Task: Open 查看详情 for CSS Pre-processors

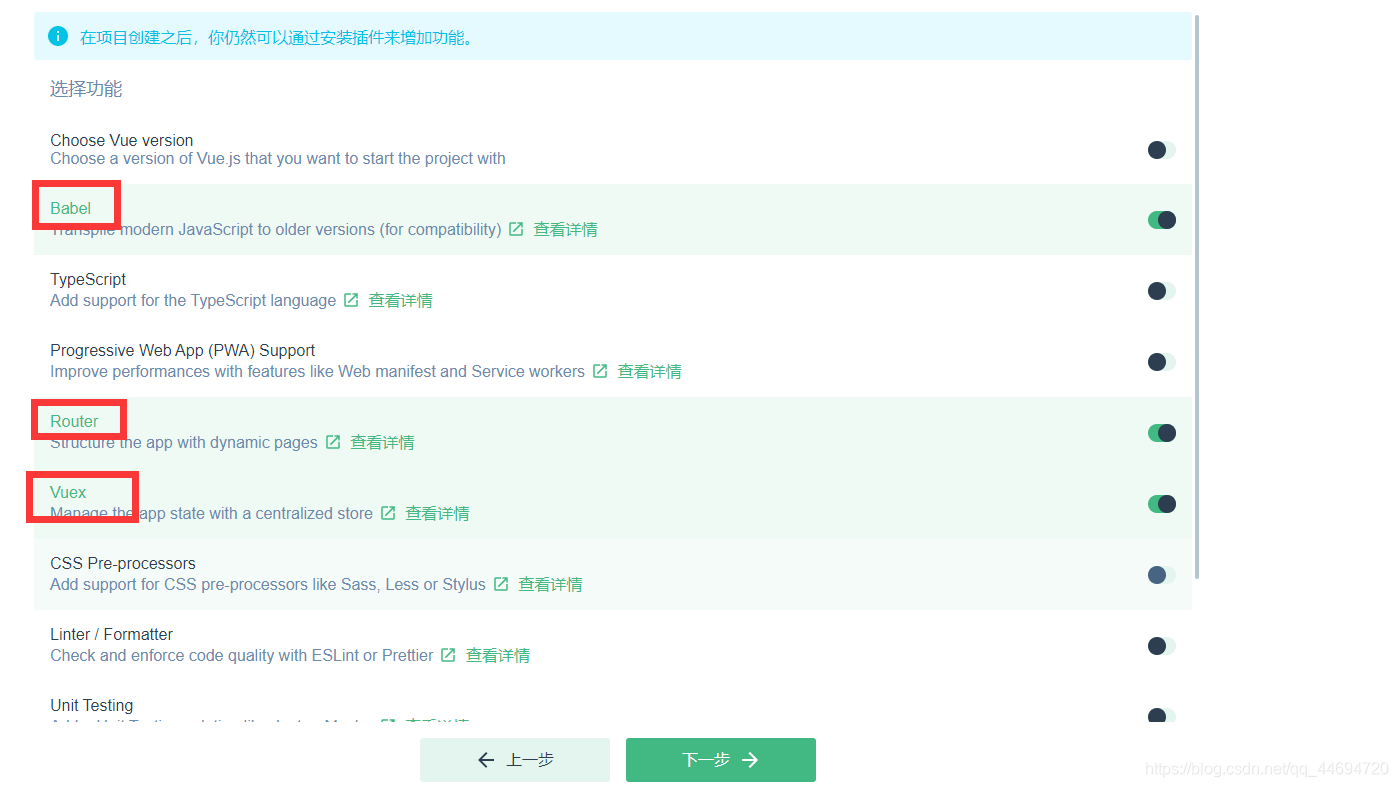Action: pos(551,584)
